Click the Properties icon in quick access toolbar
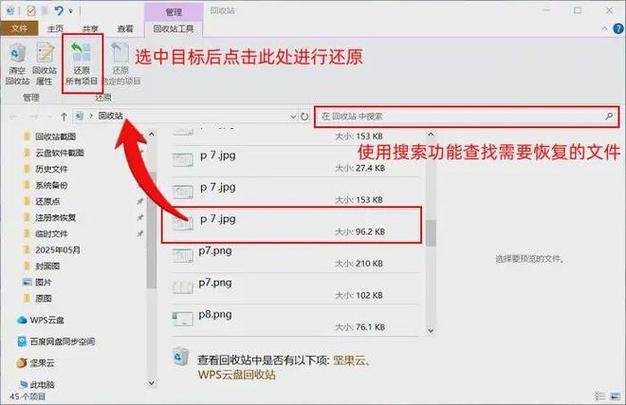 click(x=31, y=11)
